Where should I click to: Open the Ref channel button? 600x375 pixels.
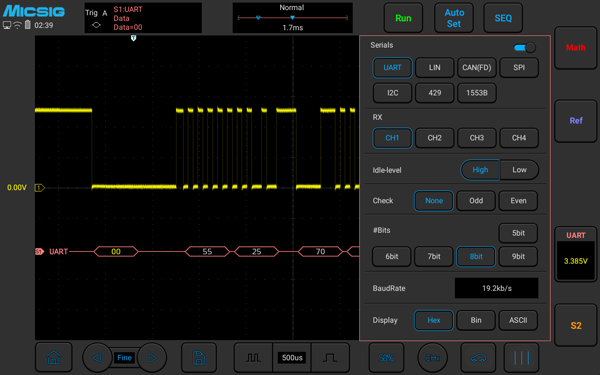click(x=576, y=121)
